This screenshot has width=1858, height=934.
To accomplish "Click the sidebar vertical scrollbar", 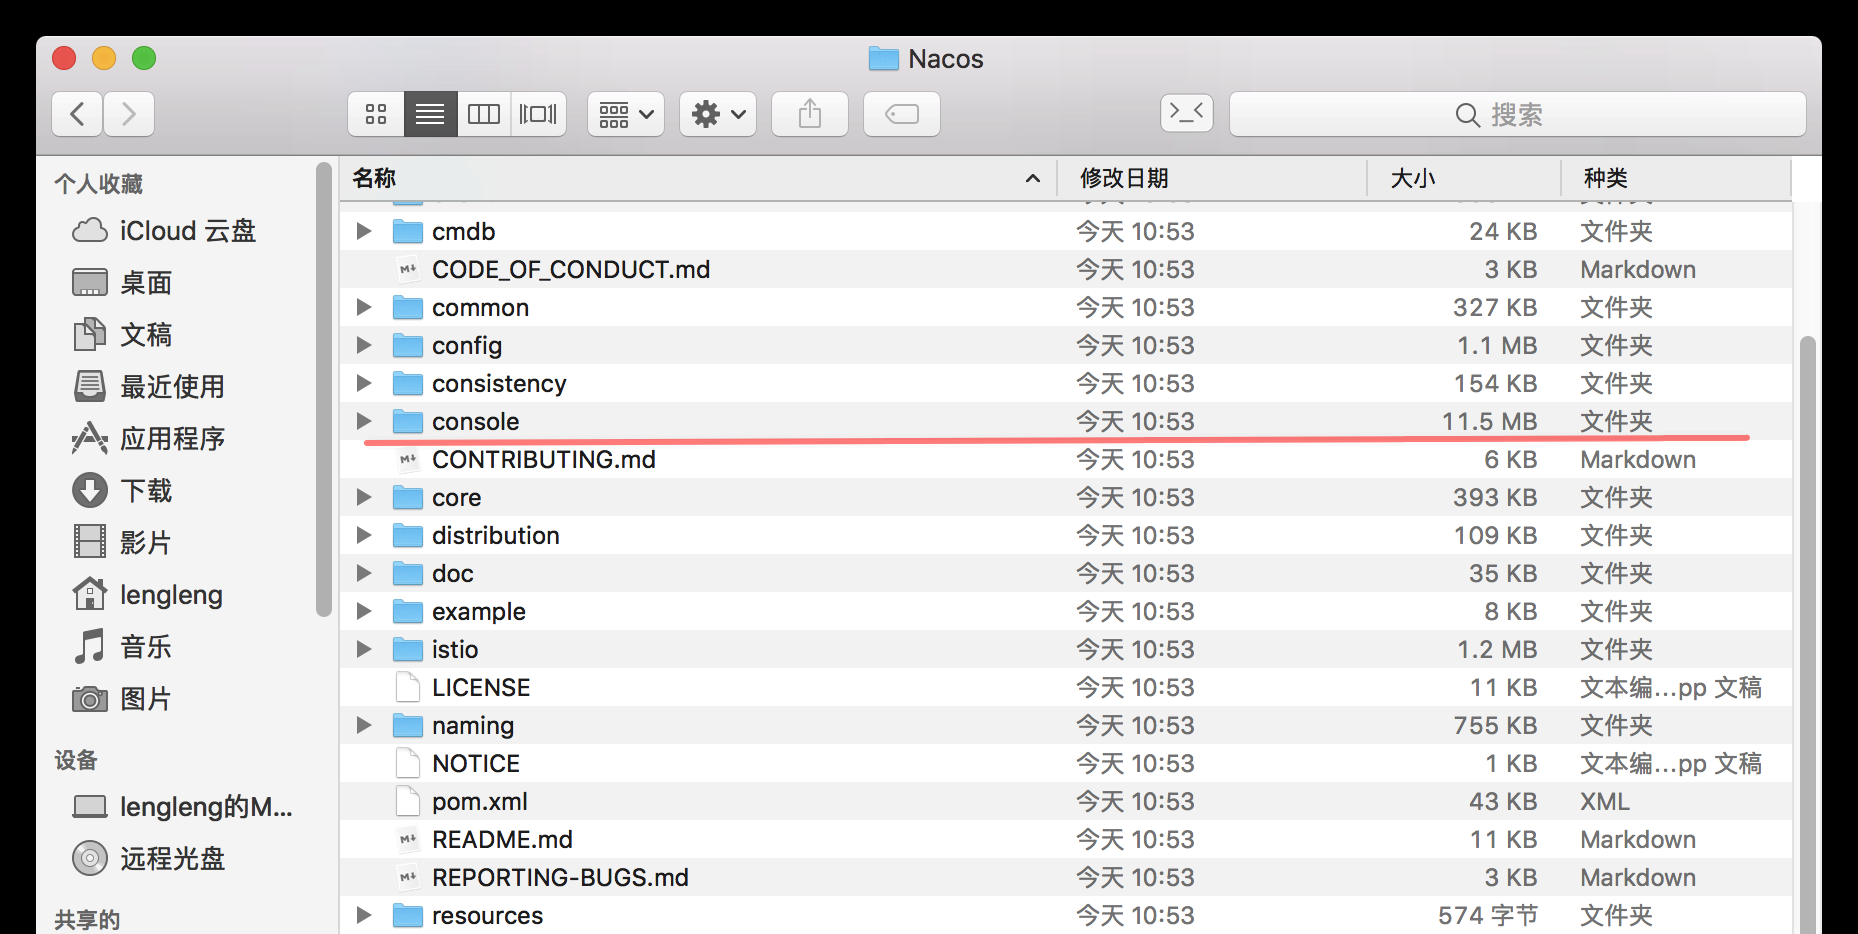I will [x=323, y=390].
